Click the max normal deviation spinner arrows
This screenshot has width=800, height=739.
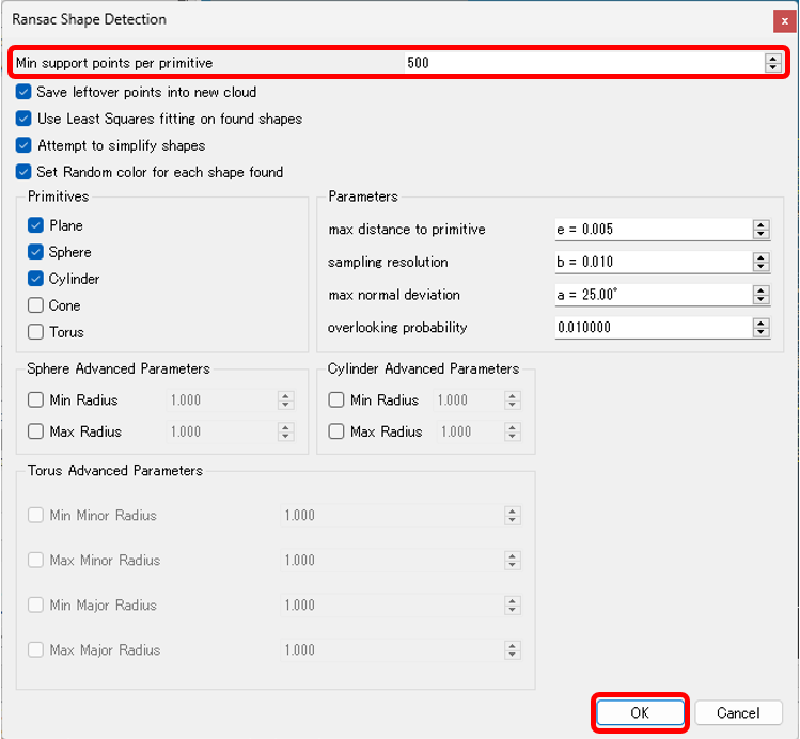click(761, 295)
